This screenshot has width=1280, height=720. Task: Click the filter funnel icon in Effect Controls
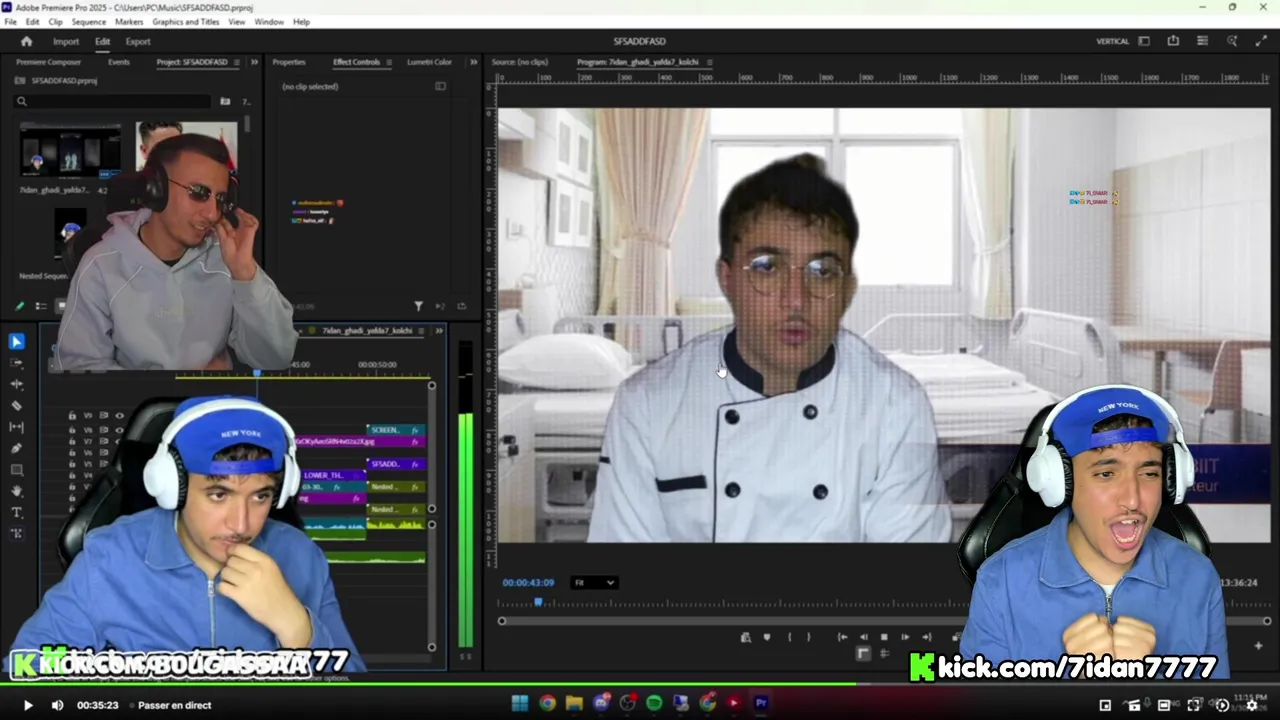tap(418, 306)
